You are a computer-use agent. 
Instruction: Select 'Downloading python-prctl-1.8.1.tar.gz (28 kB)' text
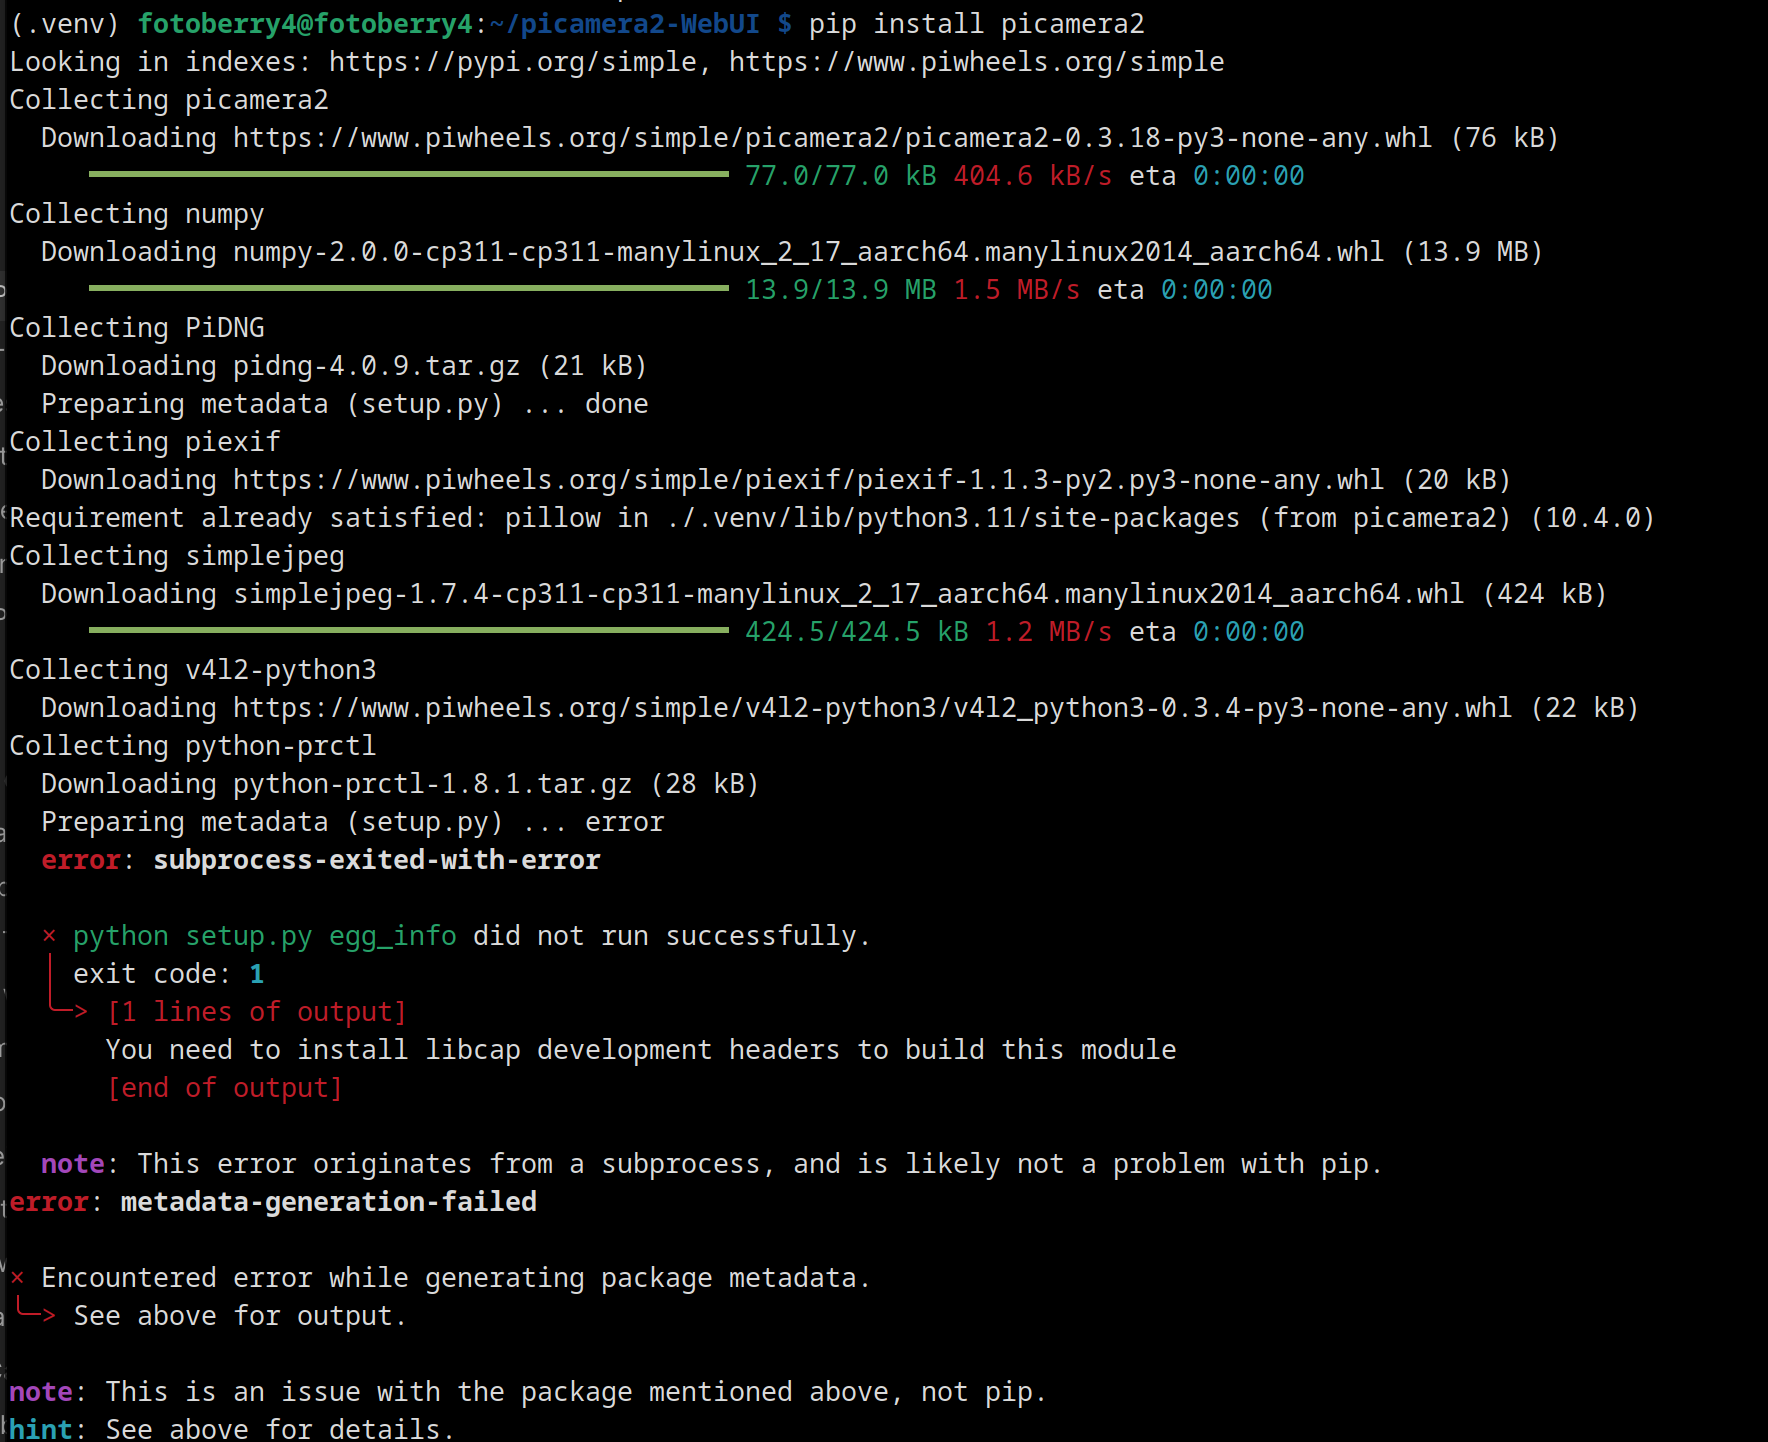pos(401,784)
